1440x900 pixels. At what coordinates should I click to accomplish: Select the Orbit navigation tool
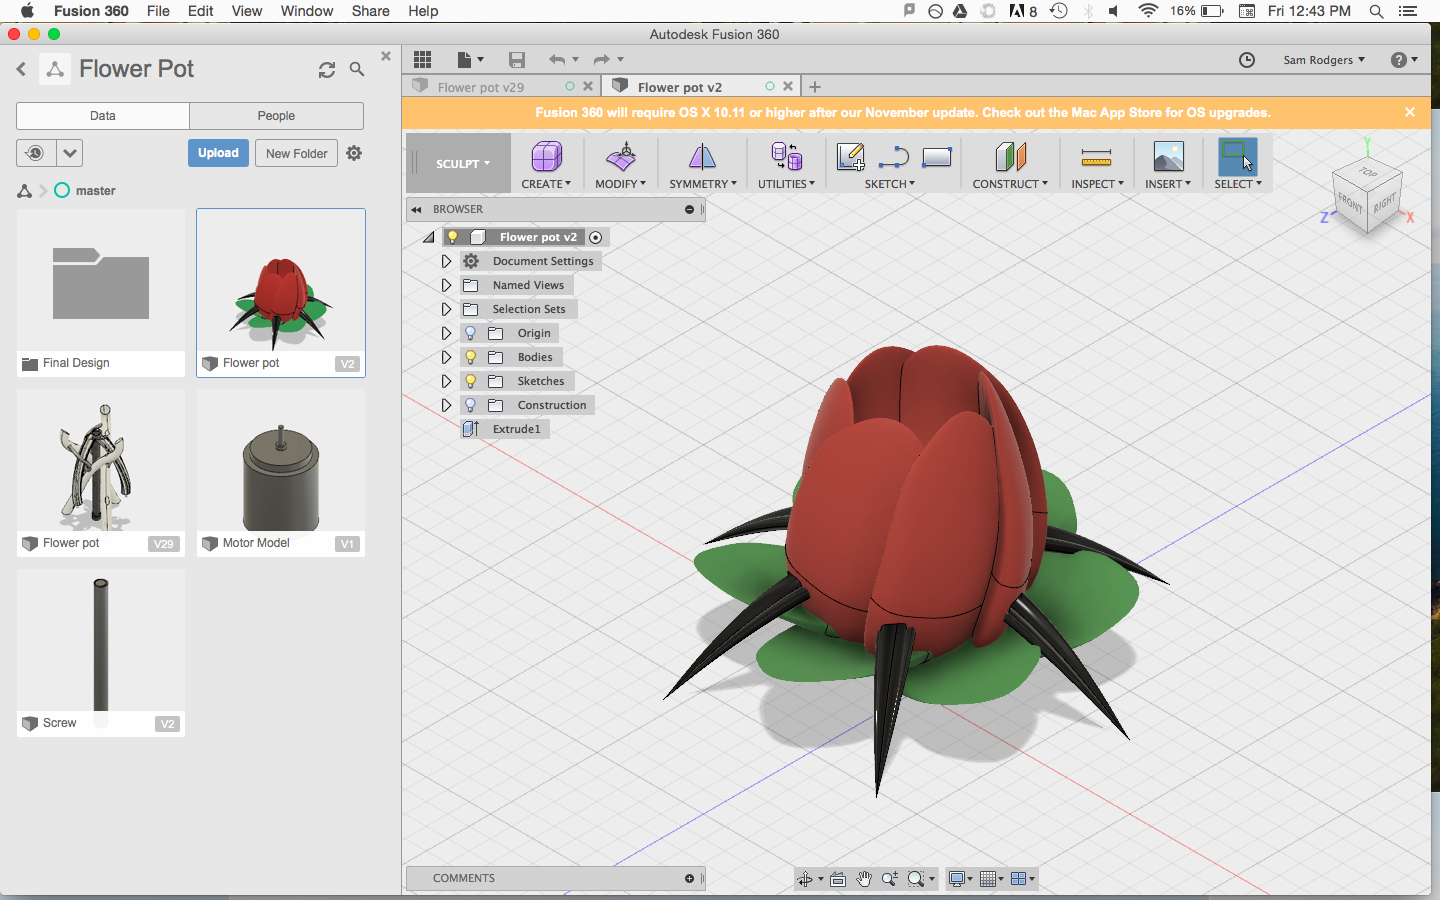coord(805,879)
